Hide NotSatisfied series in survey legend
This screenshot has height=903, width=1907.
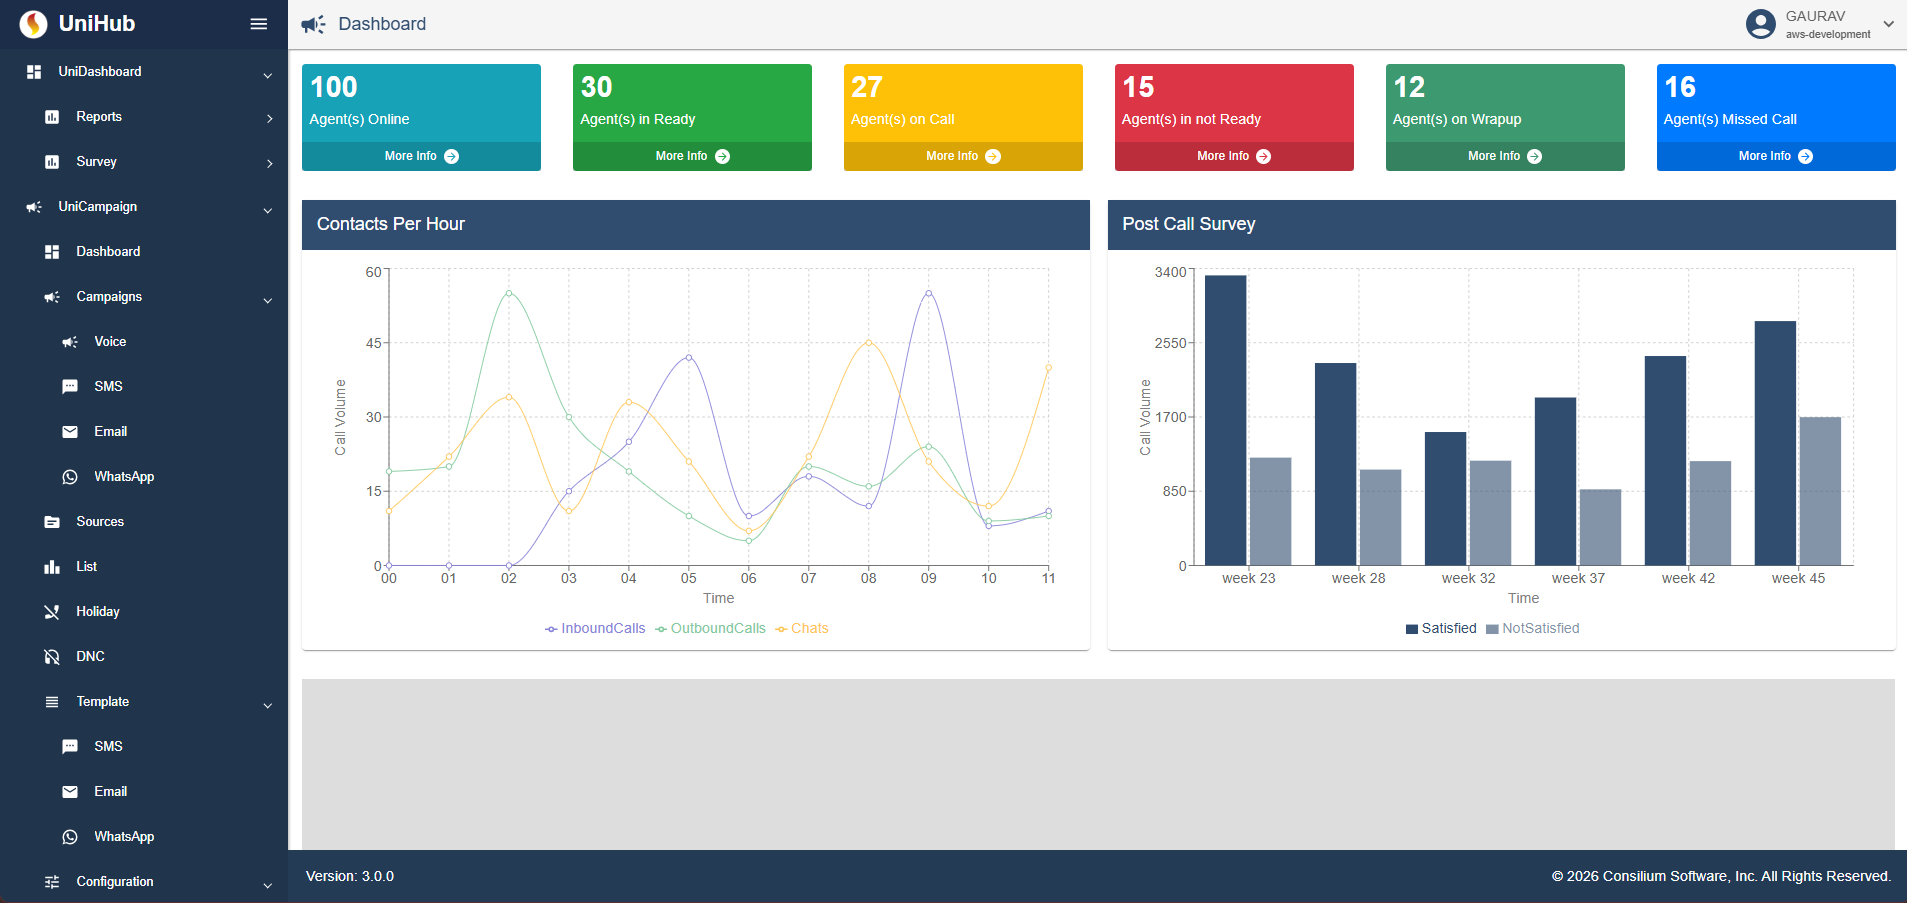tap(1533, 629)
